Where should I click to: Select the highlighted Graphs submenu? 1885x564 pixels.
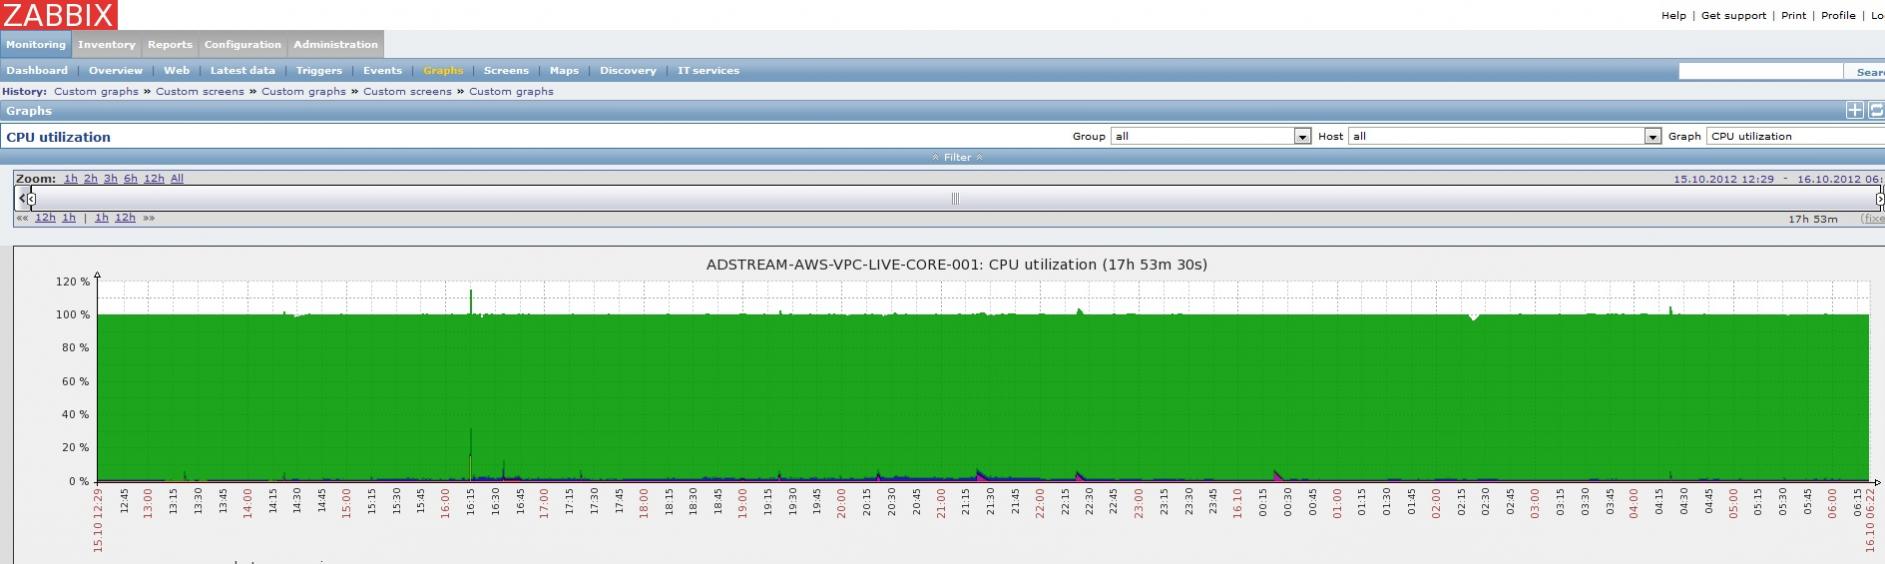[x=443, y=71]
